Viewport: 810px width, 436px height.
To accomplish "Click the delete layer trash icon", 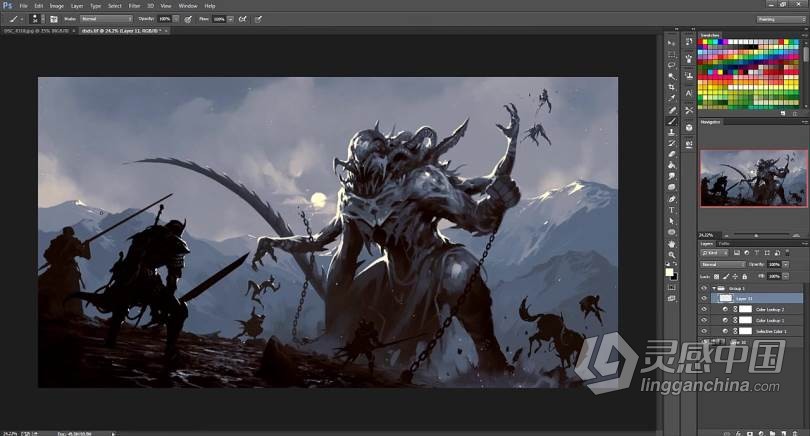I will pyautogui.click(x=795, y=433).
